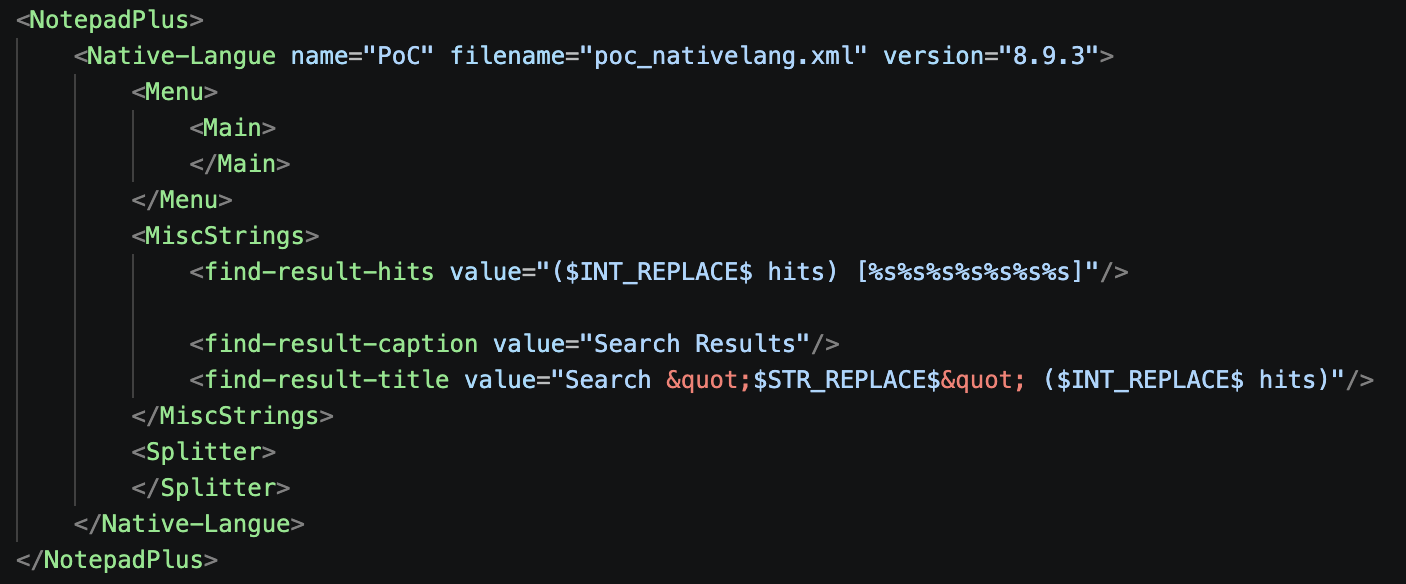Click the $STR_REPLACE$ placeholder text
Screen dimensions: 1406x584
pos(846,379)
